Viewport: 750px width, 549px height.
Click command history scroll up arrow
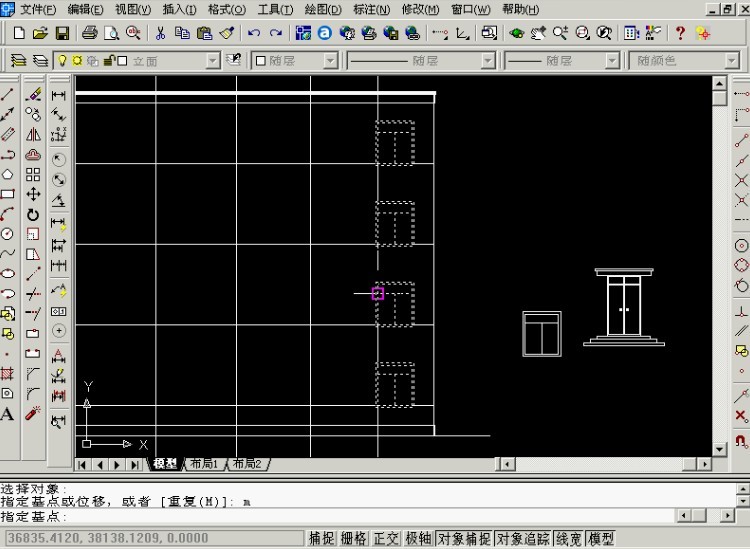coord(743,489)
